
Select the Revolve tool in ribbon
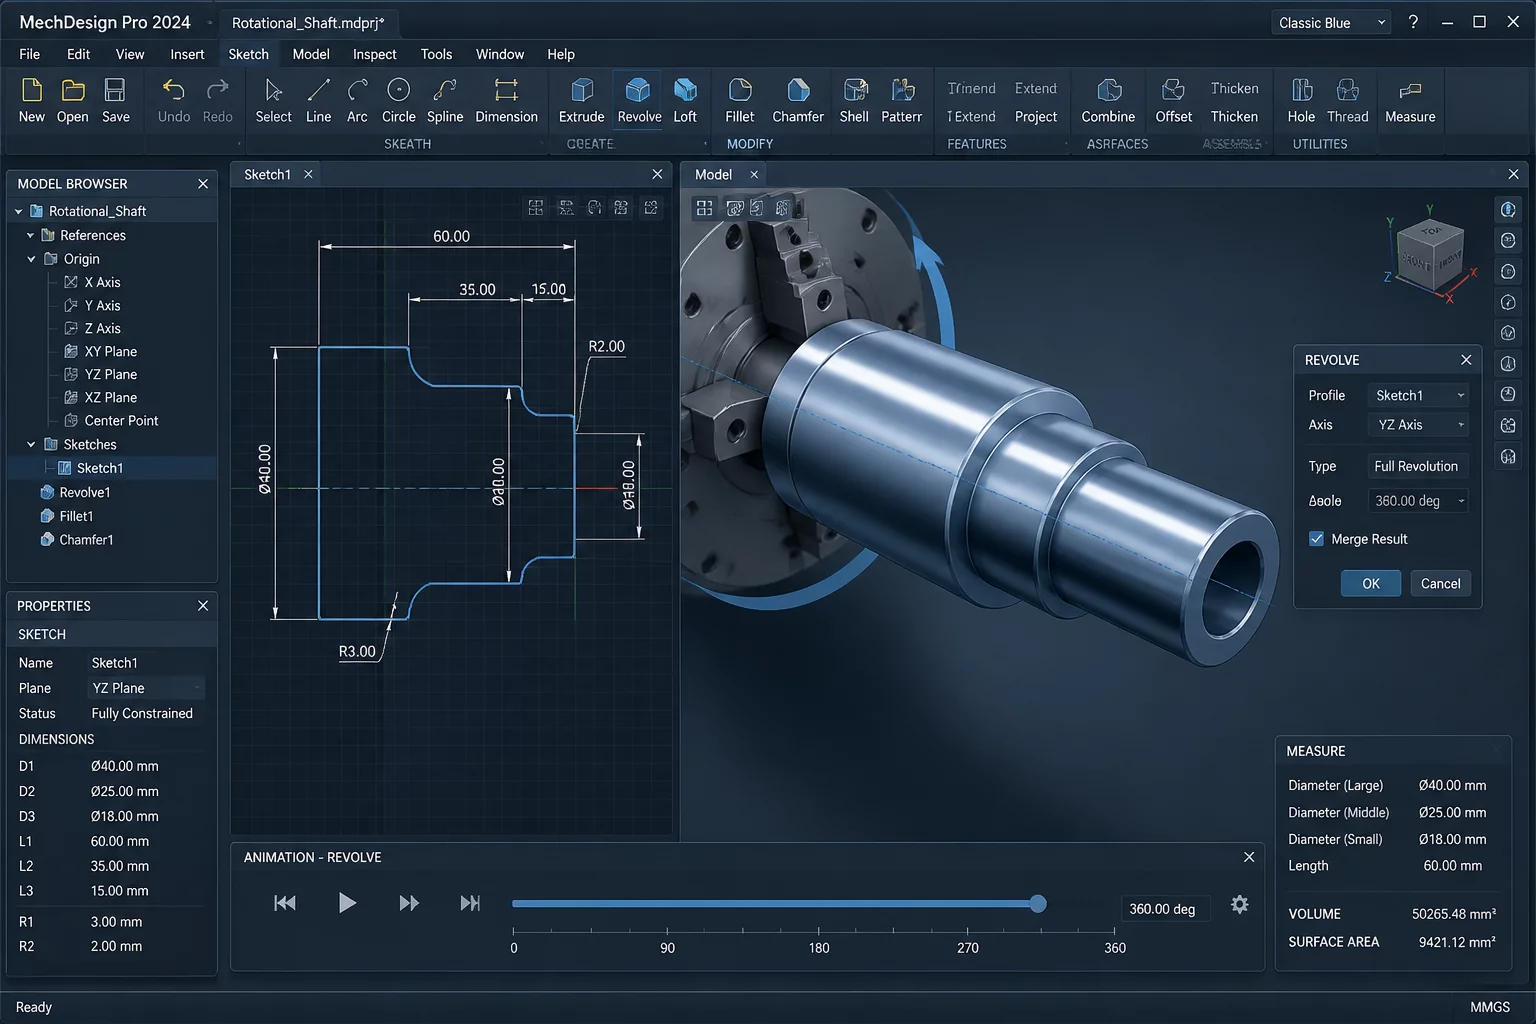[639, 100]
